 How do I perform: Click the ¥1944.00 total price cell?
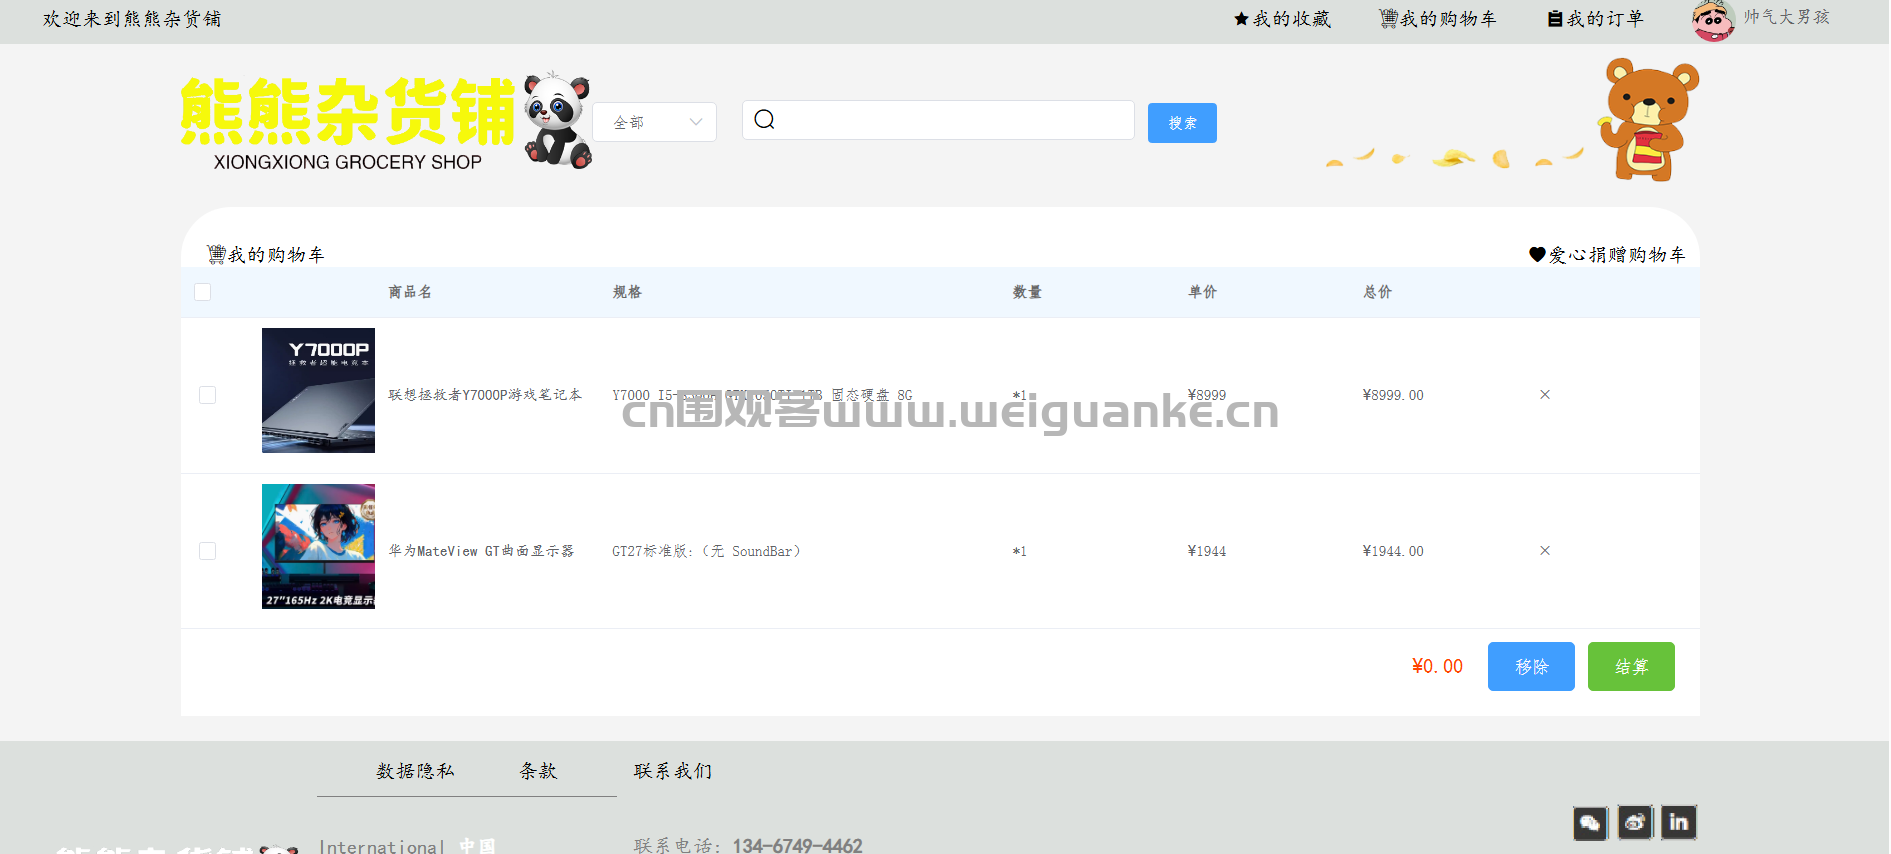click(1393, 551)
